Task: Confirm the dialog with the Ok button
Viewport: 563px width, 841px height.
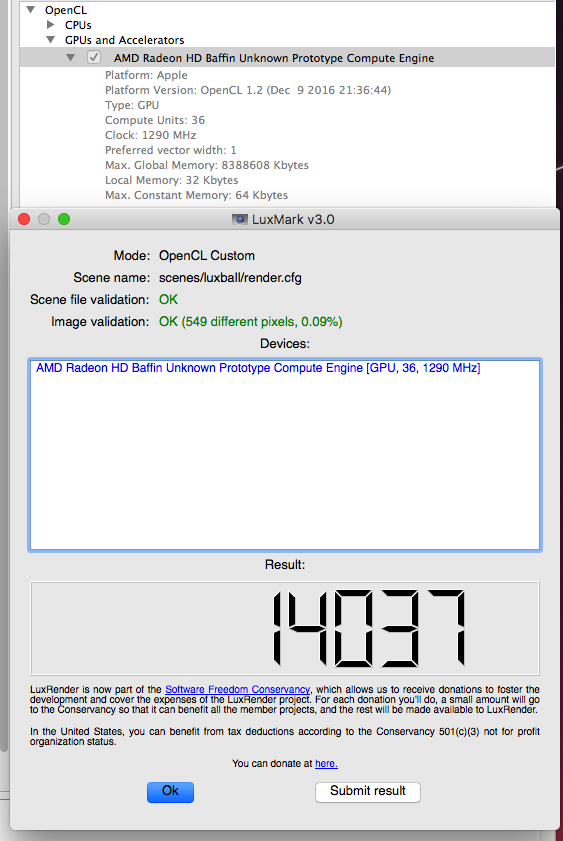Action: [171, 792]
